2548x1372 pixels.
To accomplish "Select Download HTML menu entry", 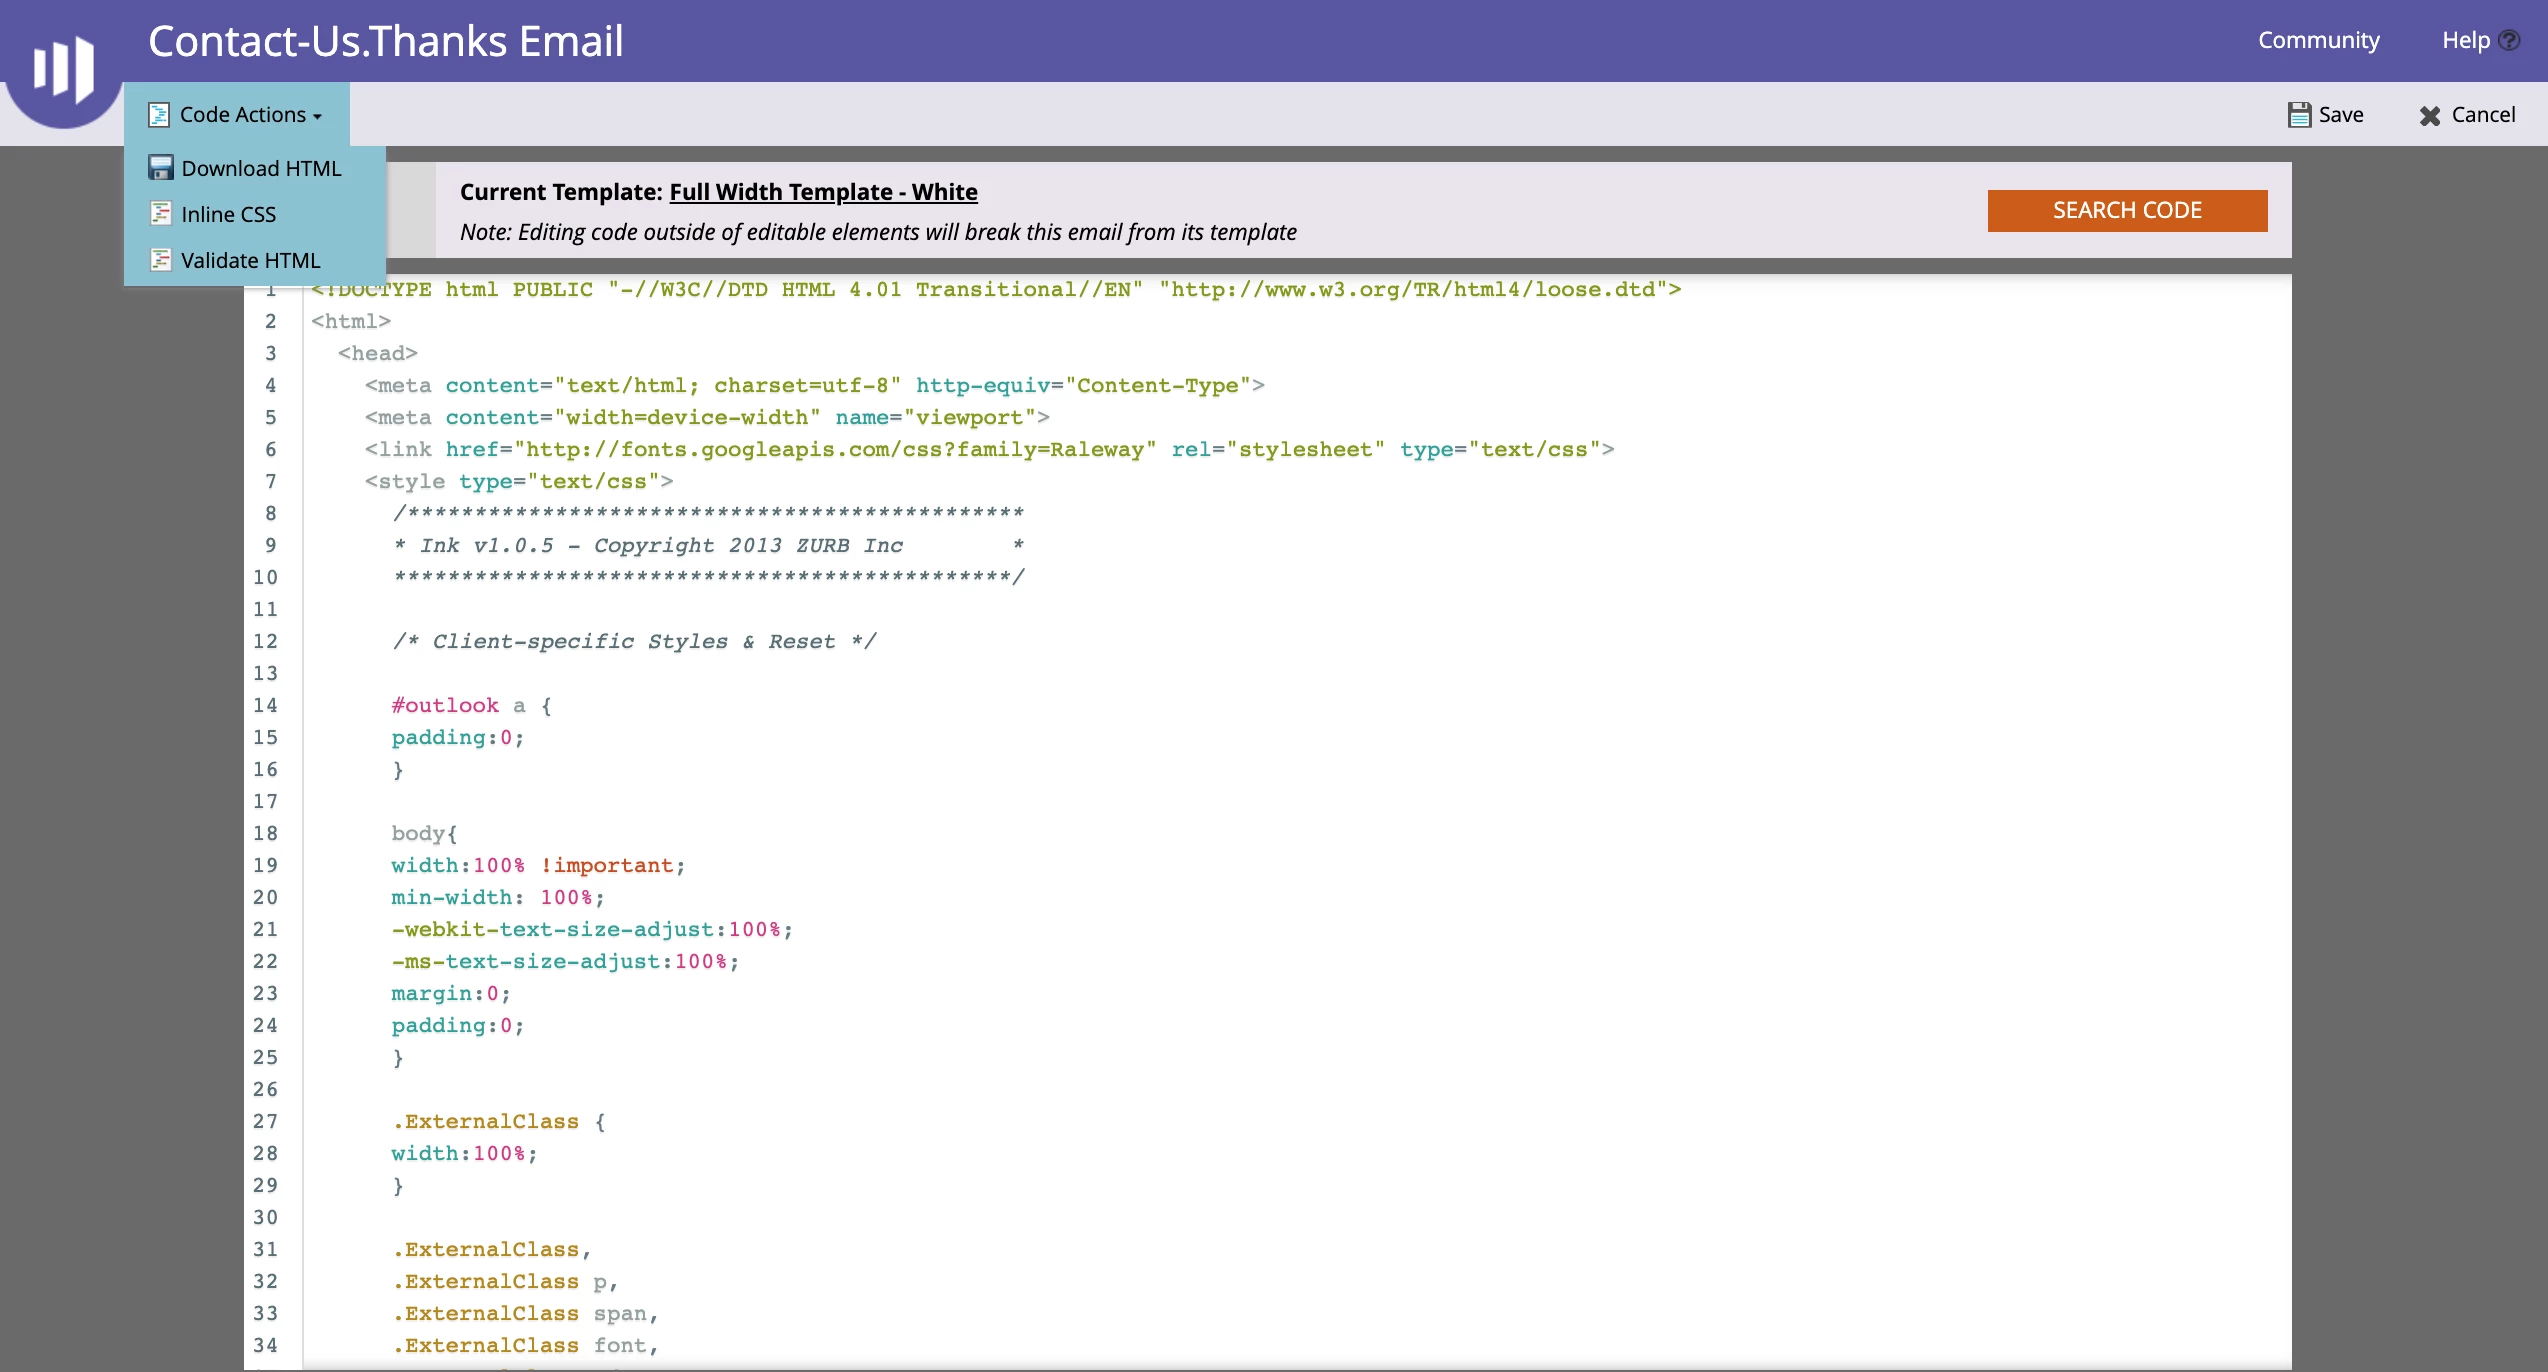I will pos(261,168).
